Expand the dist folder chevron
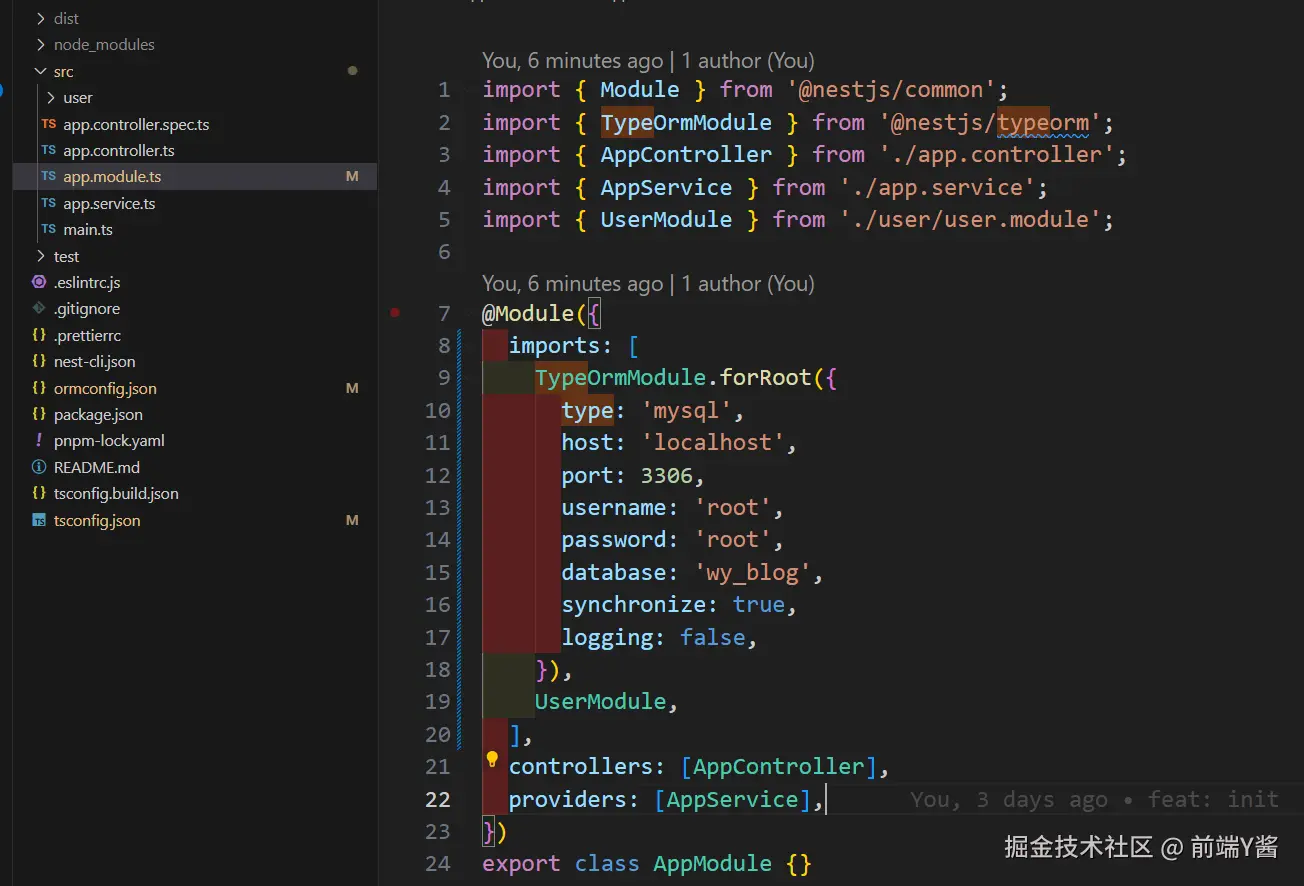Viewport: 1304px width, 886px height. click(40, 18)
